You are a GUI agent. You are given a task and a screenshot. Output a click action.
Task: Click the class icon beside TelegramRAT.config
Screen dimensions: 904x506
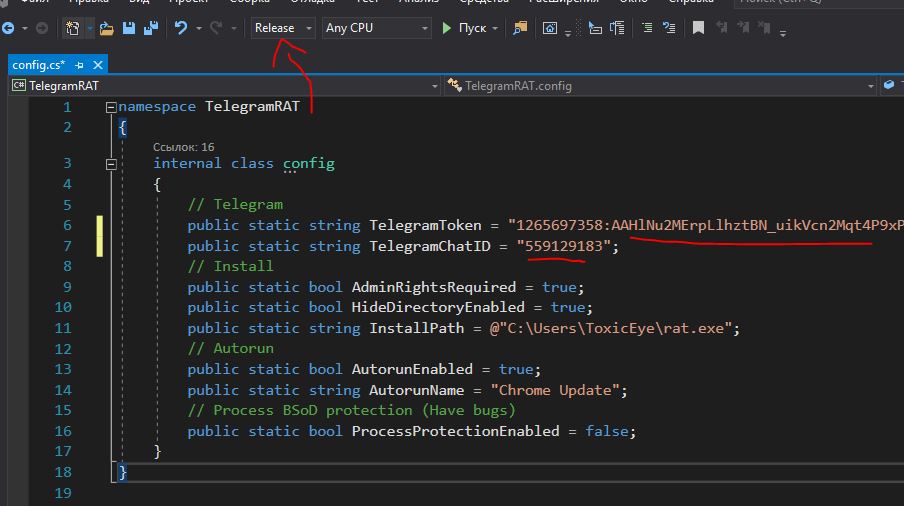454,85
